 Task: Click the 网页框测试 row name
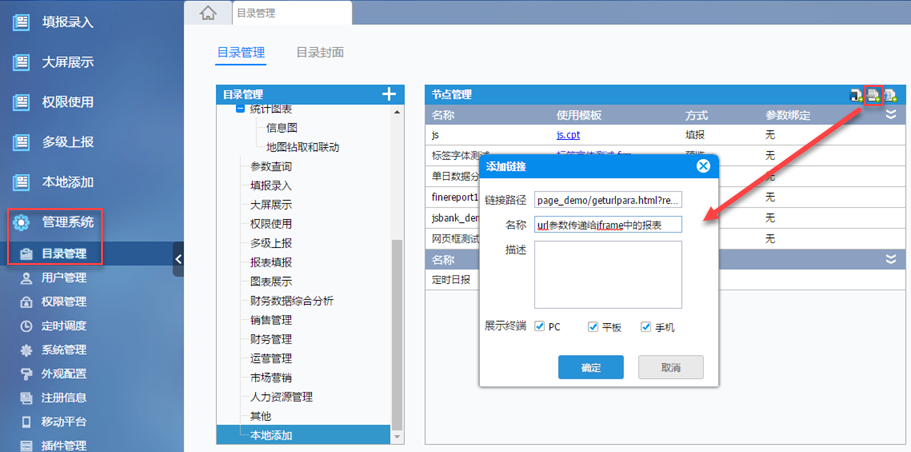[x=456, y=238]
